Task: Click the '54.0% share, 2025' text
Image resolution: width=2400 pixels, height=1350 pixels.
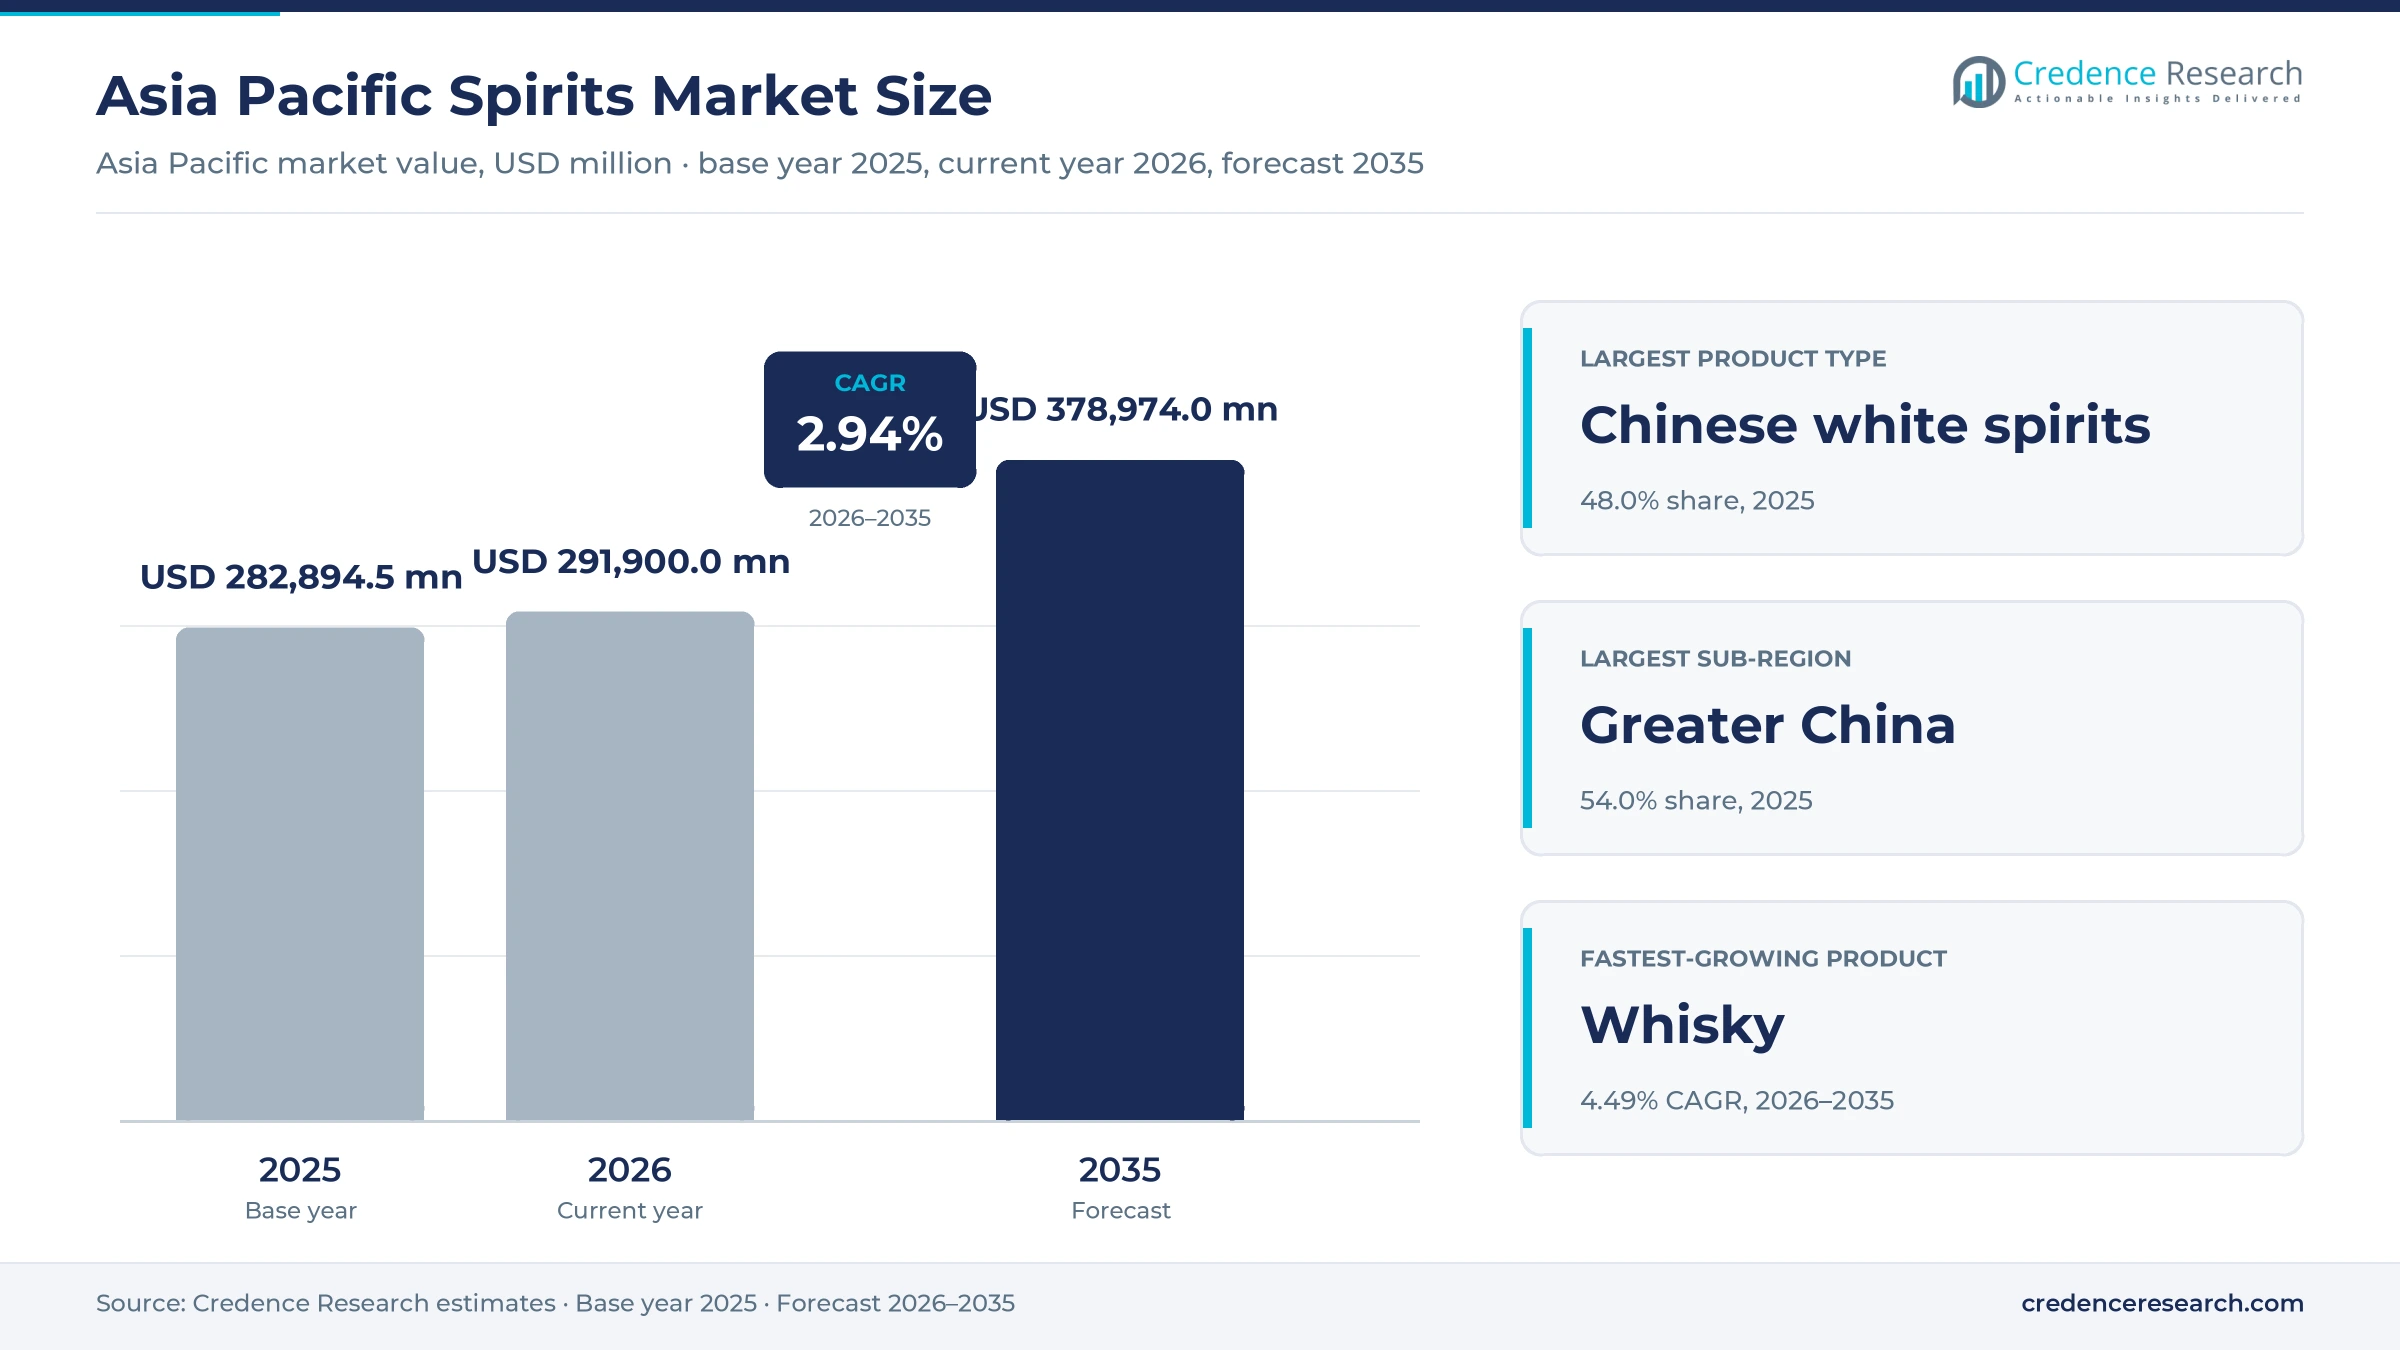Action: [x=1696, y=801]
